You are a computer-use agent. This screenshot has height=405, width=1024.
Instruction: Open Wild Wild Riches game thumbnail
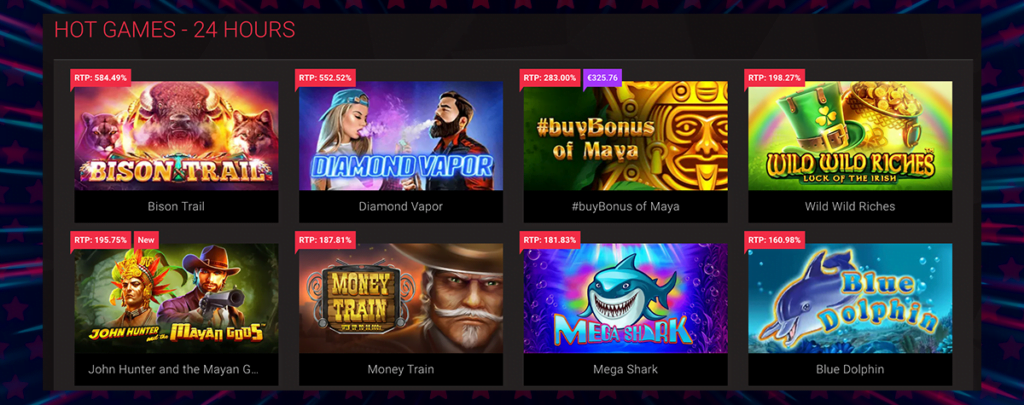(850, 136)
